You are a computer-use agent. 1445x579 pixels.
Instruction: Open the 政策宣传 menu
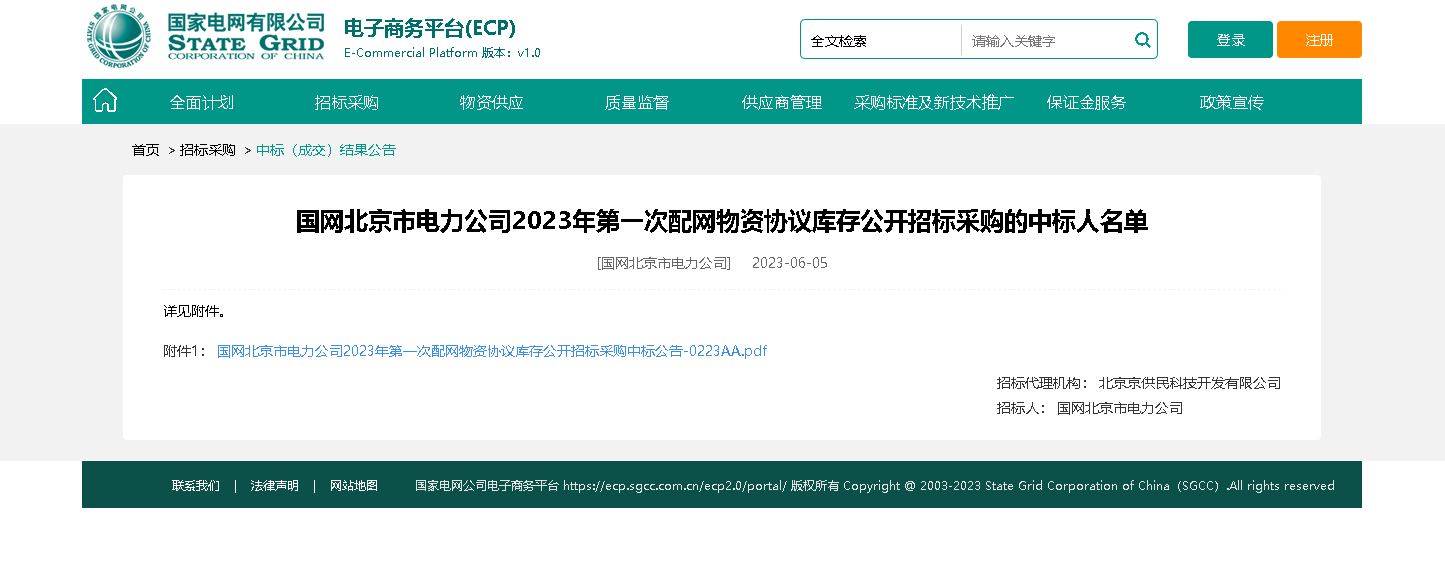pos(1232,102)
